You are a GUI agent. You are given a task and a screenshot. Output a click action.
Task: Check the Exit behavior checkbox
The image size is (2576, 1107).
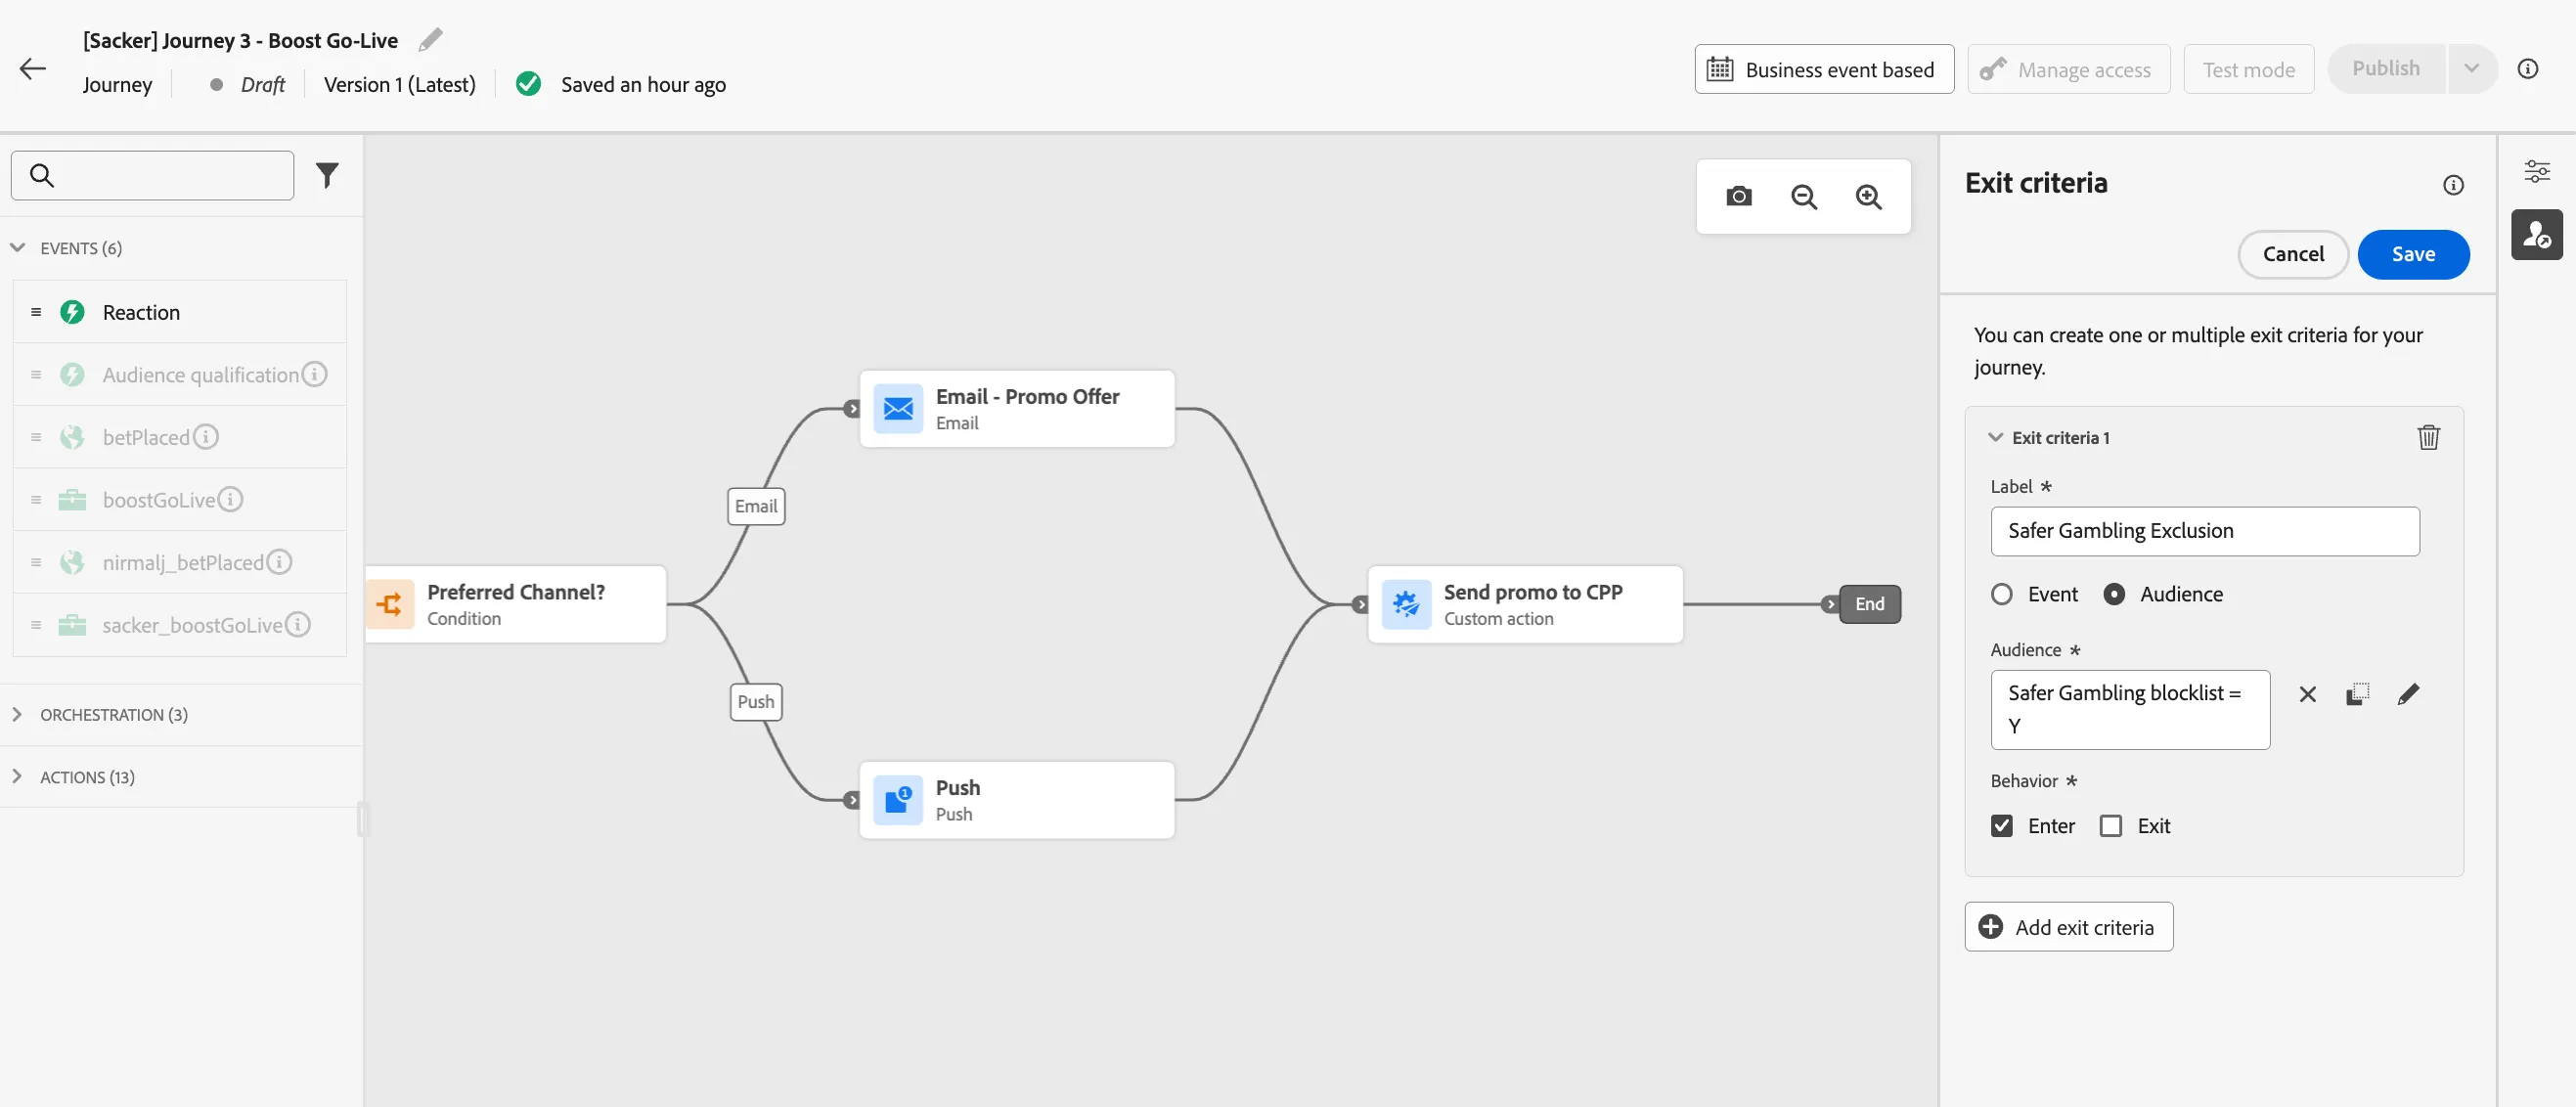[2110, 826]
